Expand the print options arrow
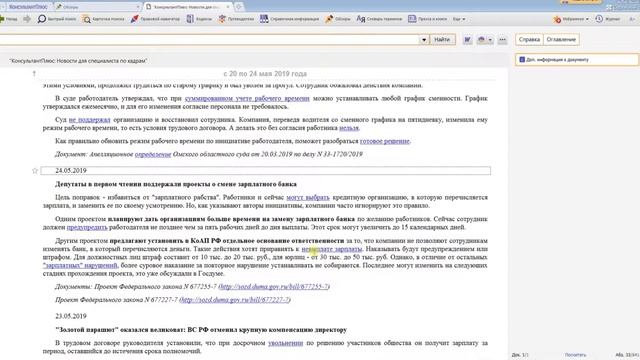 (490, 40)
